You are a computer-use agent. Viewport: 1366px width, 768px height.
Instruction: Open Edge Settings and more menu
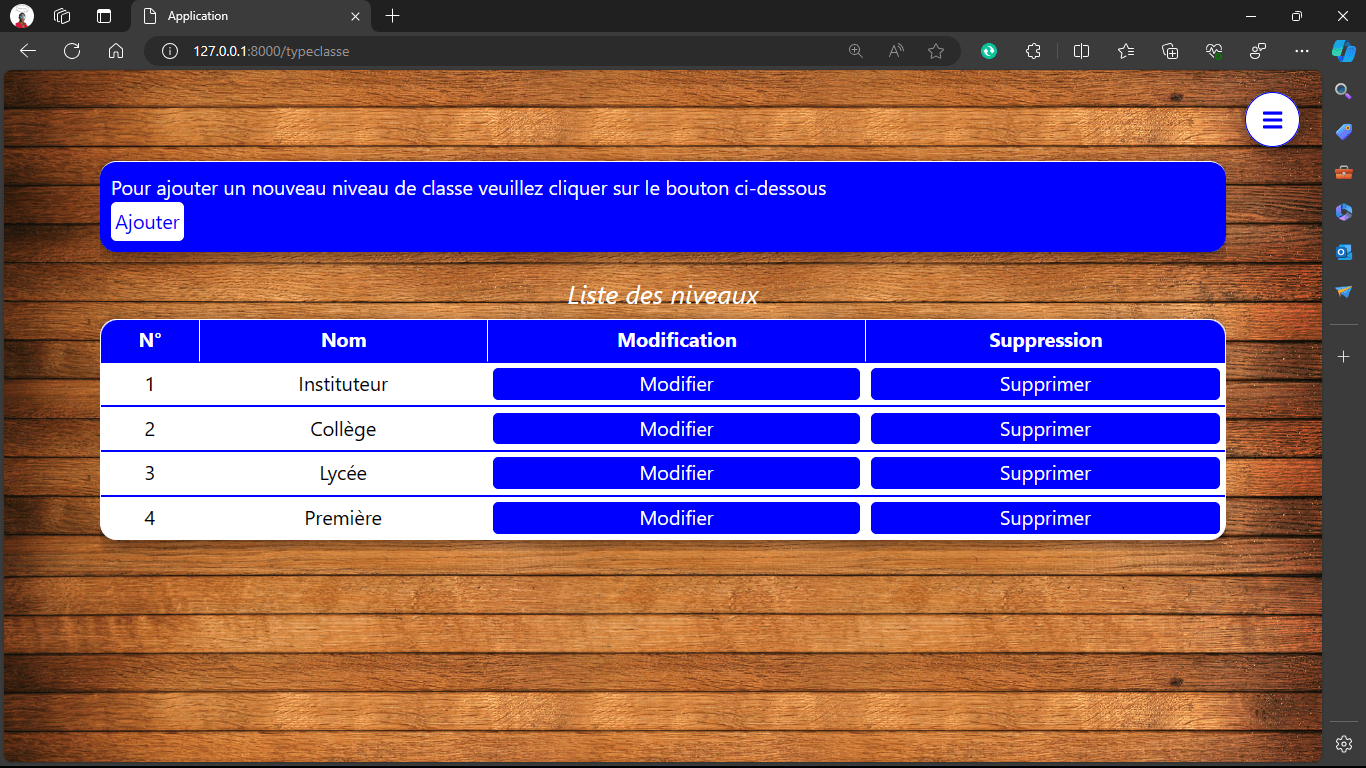click(1301, 51)
